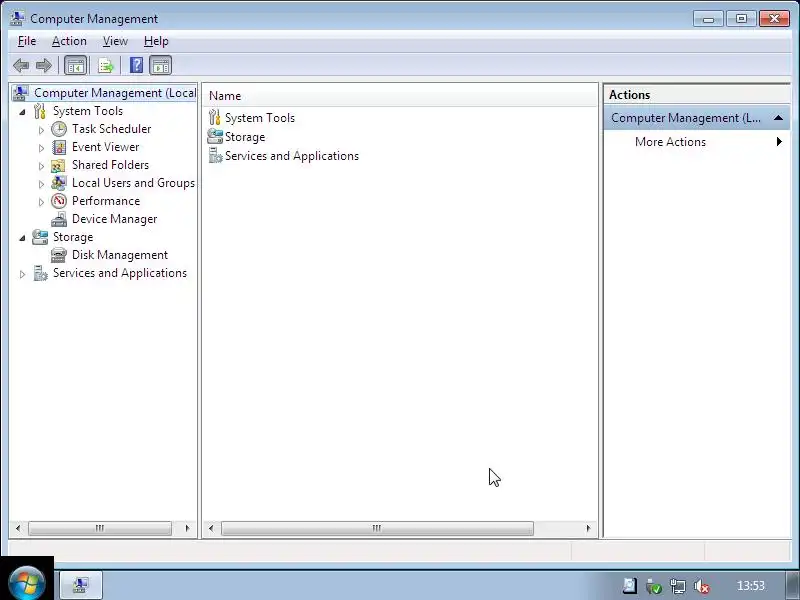Click center pane horizontal scrollbar thumb
Image resolution: width=800 pixels, height=600 pixels.
377,528
